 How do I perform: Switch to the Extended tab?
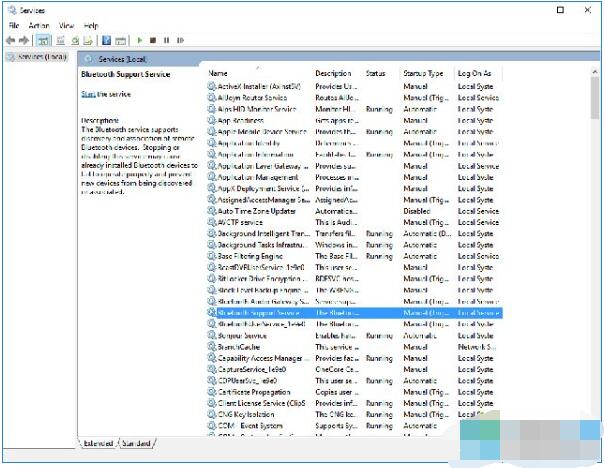[x=98, y=443]
